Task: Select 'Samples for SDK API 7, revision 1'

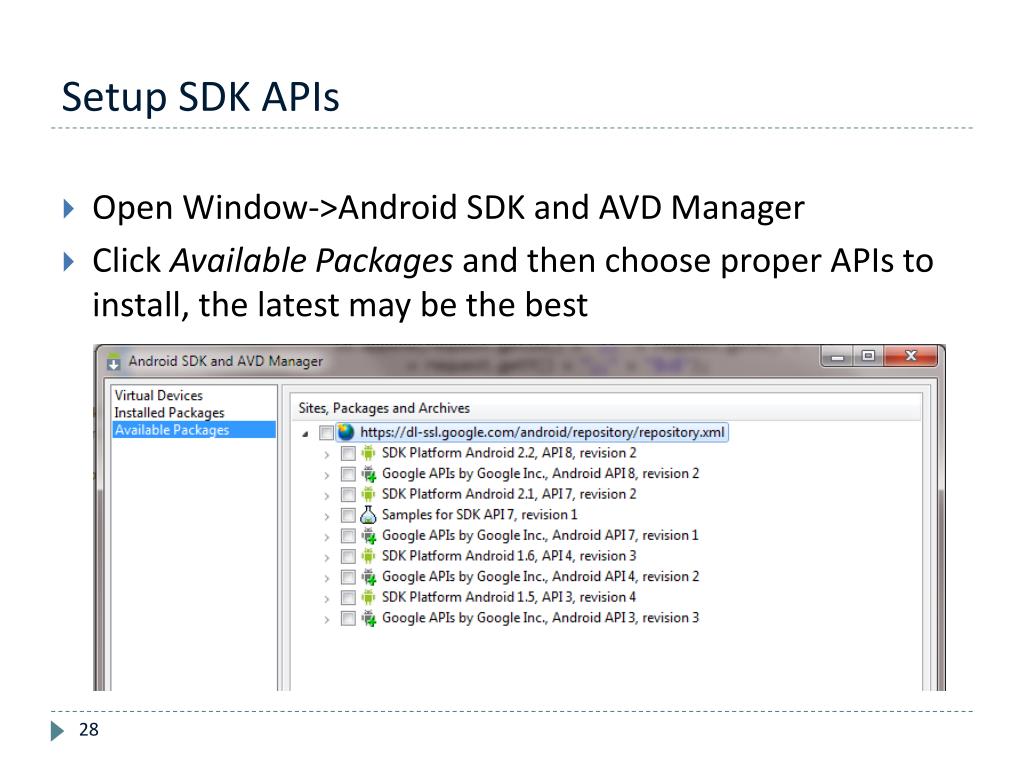Action: coord(479,515)
